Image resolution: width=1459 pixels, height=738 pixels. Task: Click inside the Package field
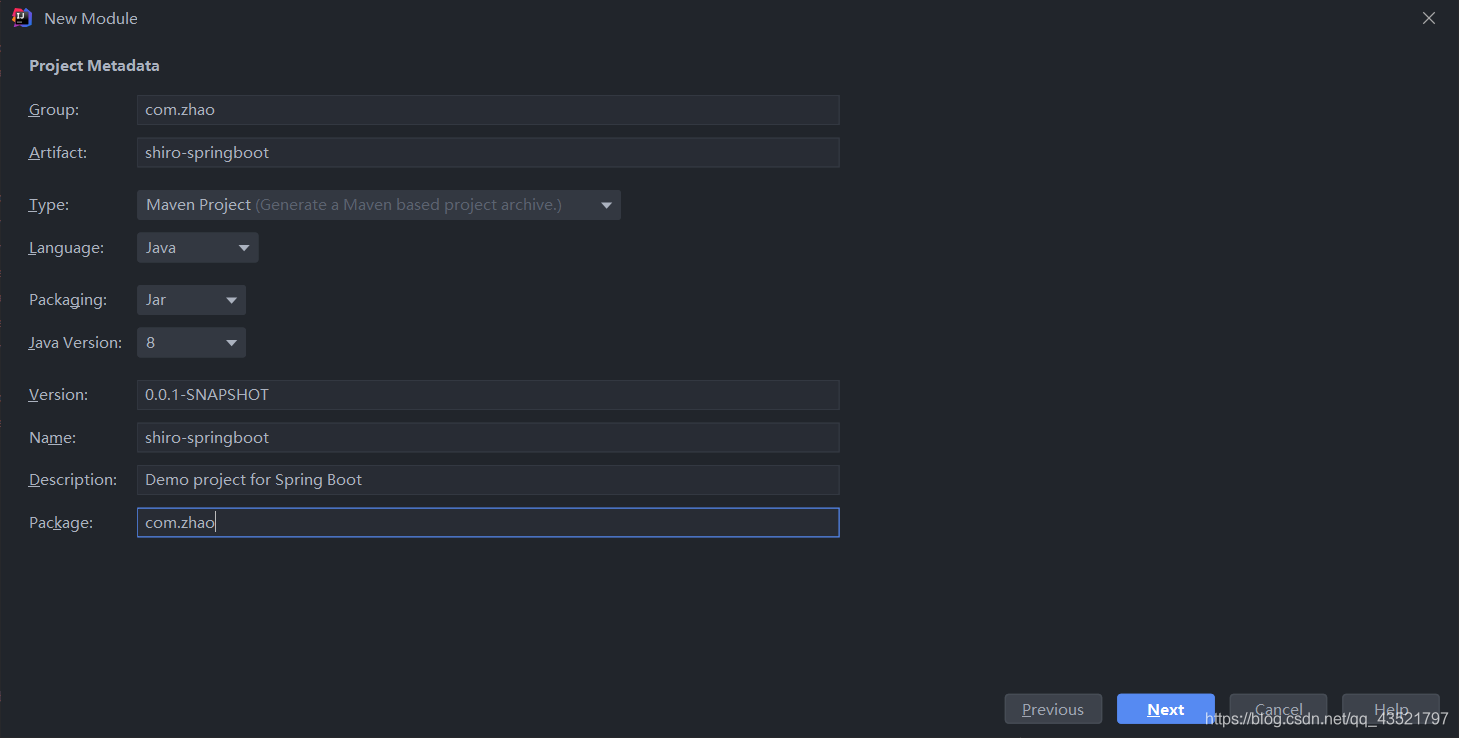(x=488, y=522)
